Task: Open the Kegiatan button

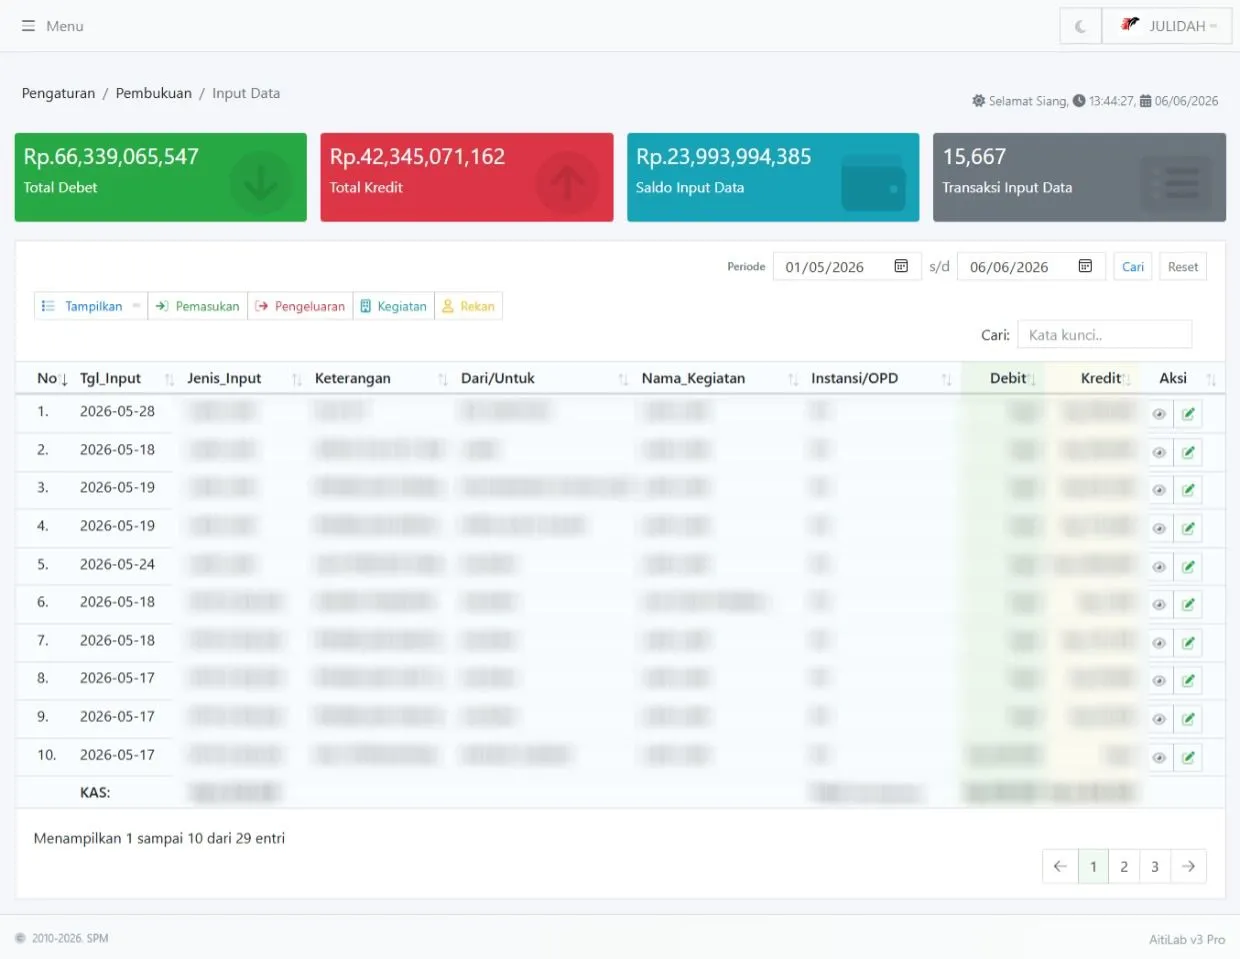Action: [x=393, y=306]
